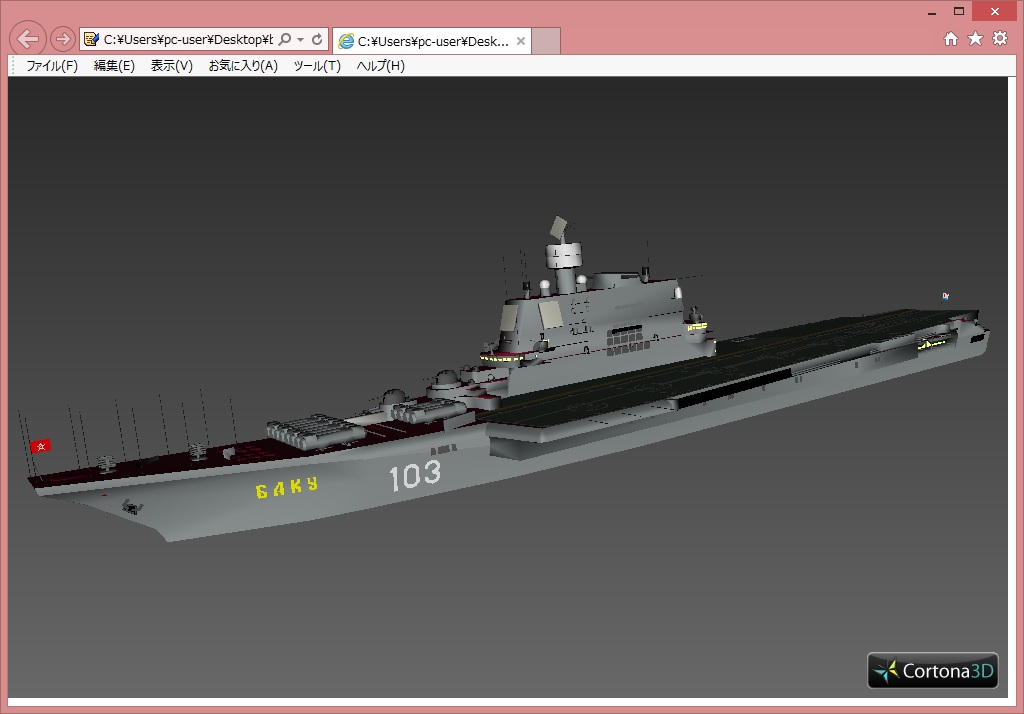Go to the Home page icon
This screenshot has height=714, width=1024.
click(951, 39)
